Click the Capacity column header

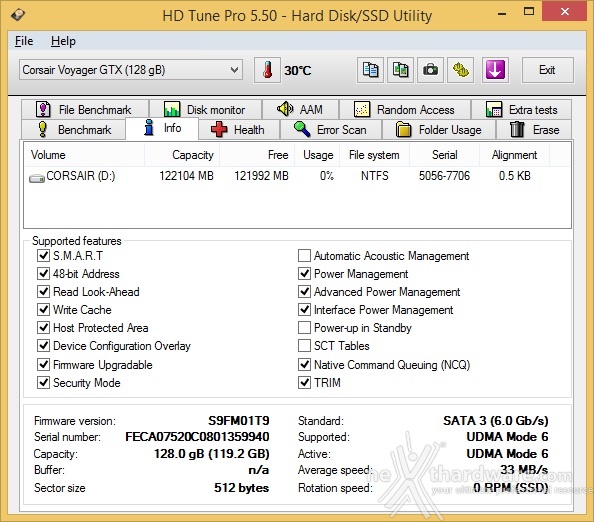(x=181, y=155)
